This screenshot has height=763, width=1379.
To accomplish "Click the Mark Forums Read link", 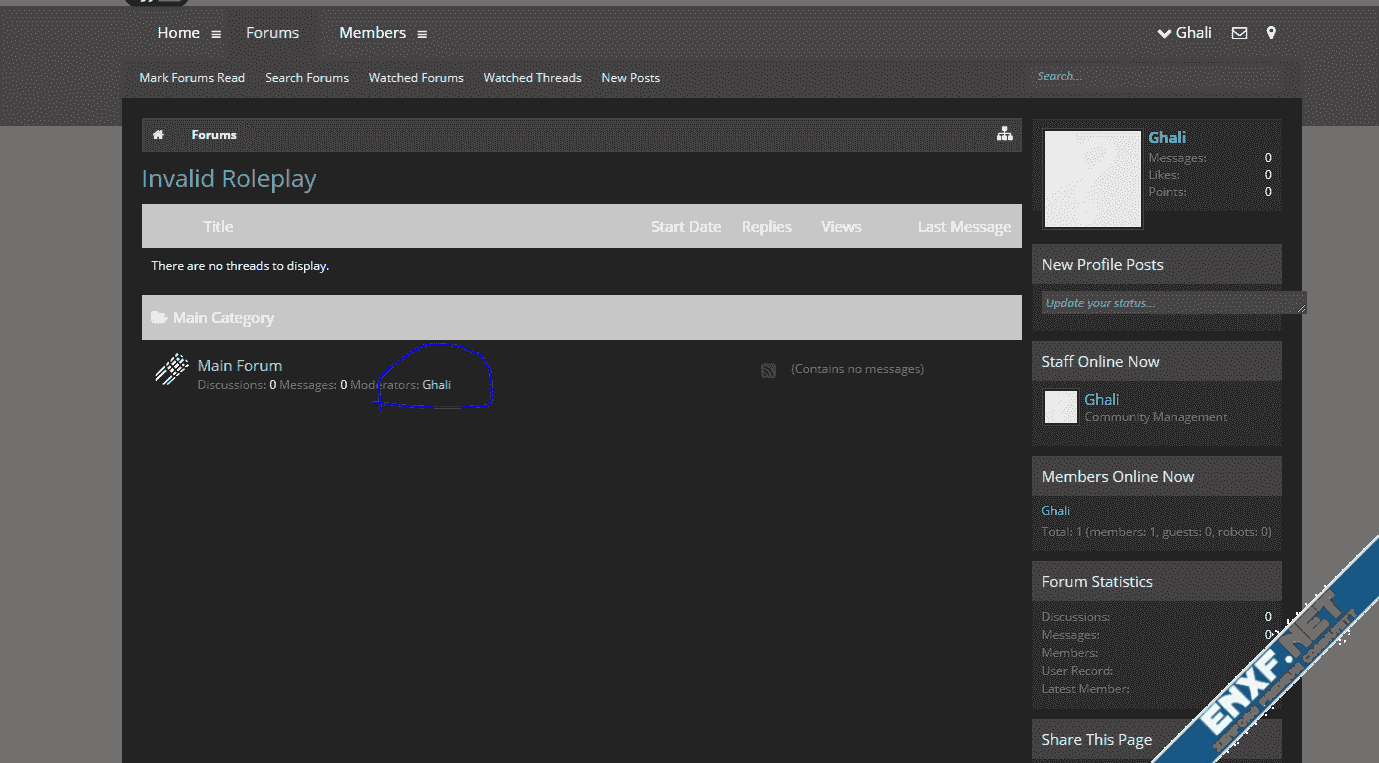I will coord(192,78).
